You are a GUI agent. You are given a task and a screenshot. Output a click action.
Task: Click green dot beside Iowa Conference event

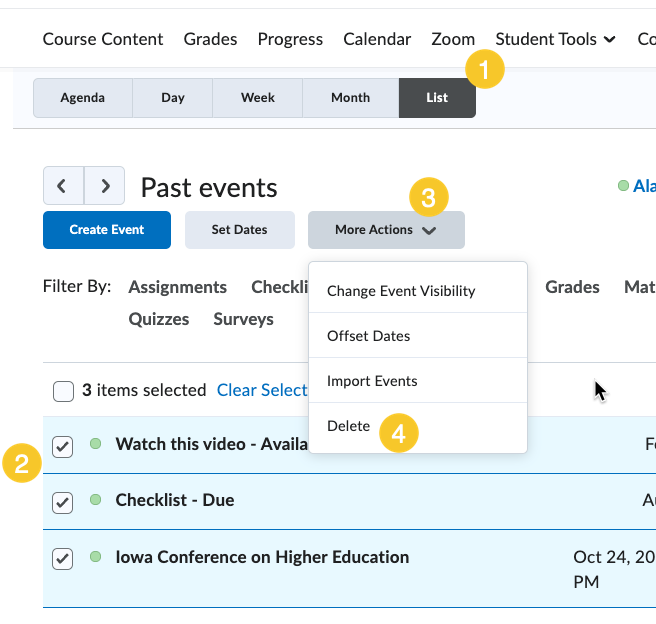pos(96,556)
